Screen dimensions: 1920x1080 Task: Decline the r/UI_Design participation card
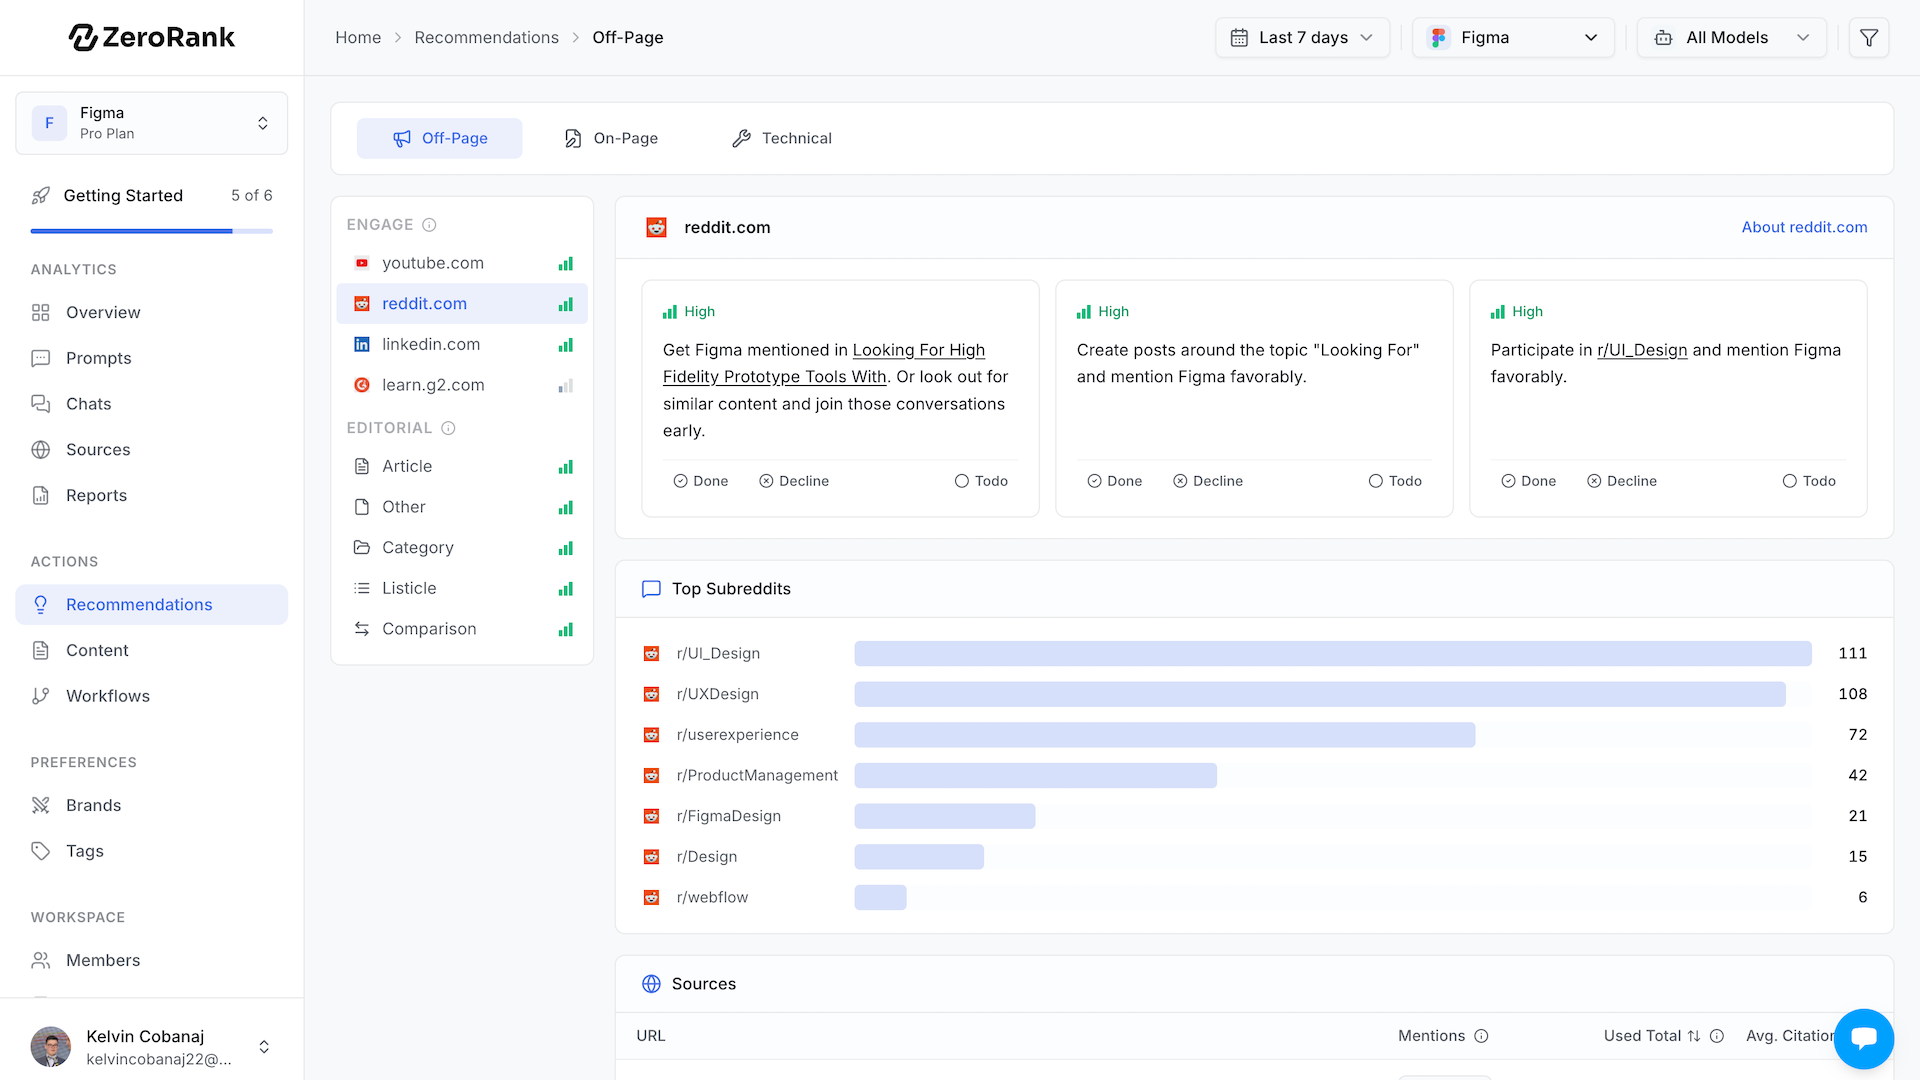(1622, 481)
